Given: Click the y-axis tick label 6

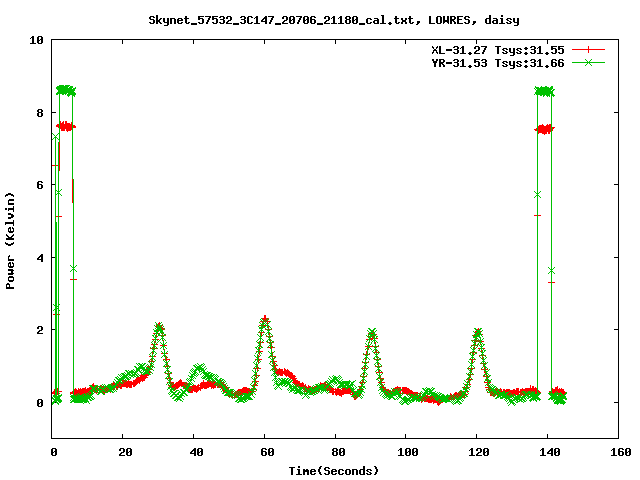Looking at the screenshot, I should pyautogui.click(x=40, y=185).
